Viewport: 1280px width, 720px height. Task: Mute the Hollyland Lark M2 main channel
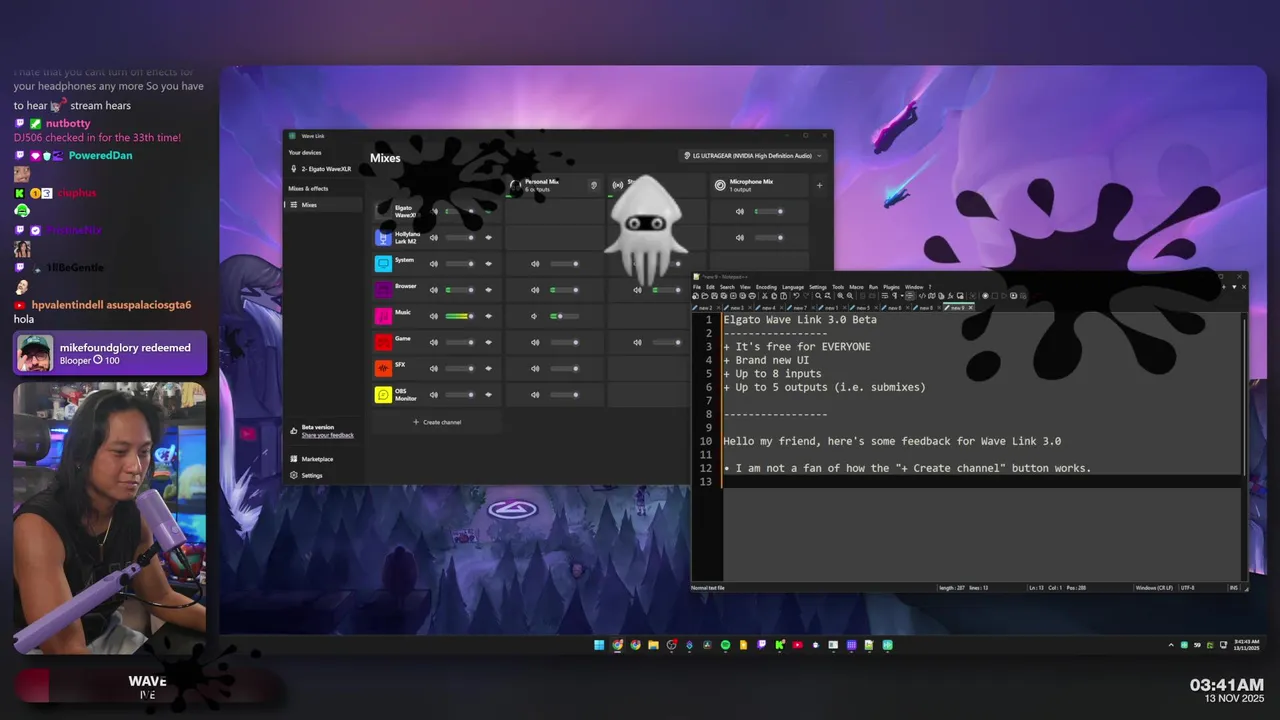(x=433, y=237)
